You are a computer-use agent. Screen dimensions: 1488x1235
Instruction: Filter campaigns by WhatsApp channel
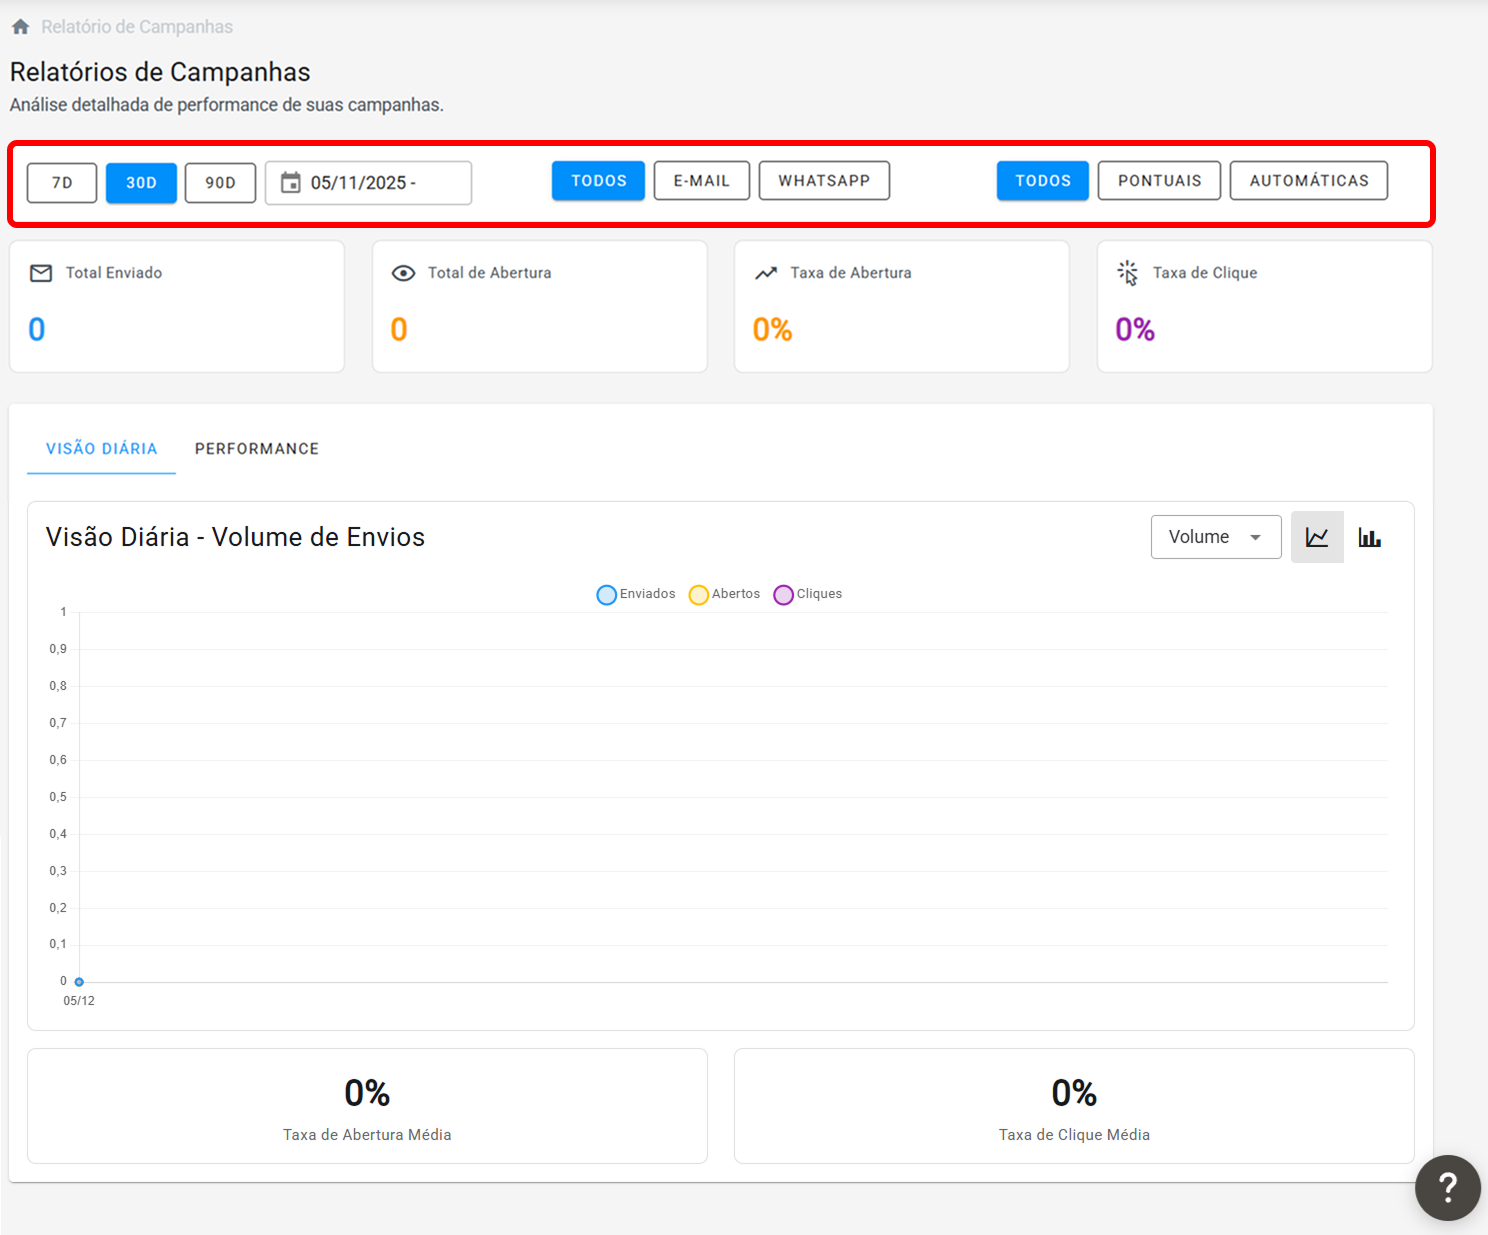tap(824, 181)
